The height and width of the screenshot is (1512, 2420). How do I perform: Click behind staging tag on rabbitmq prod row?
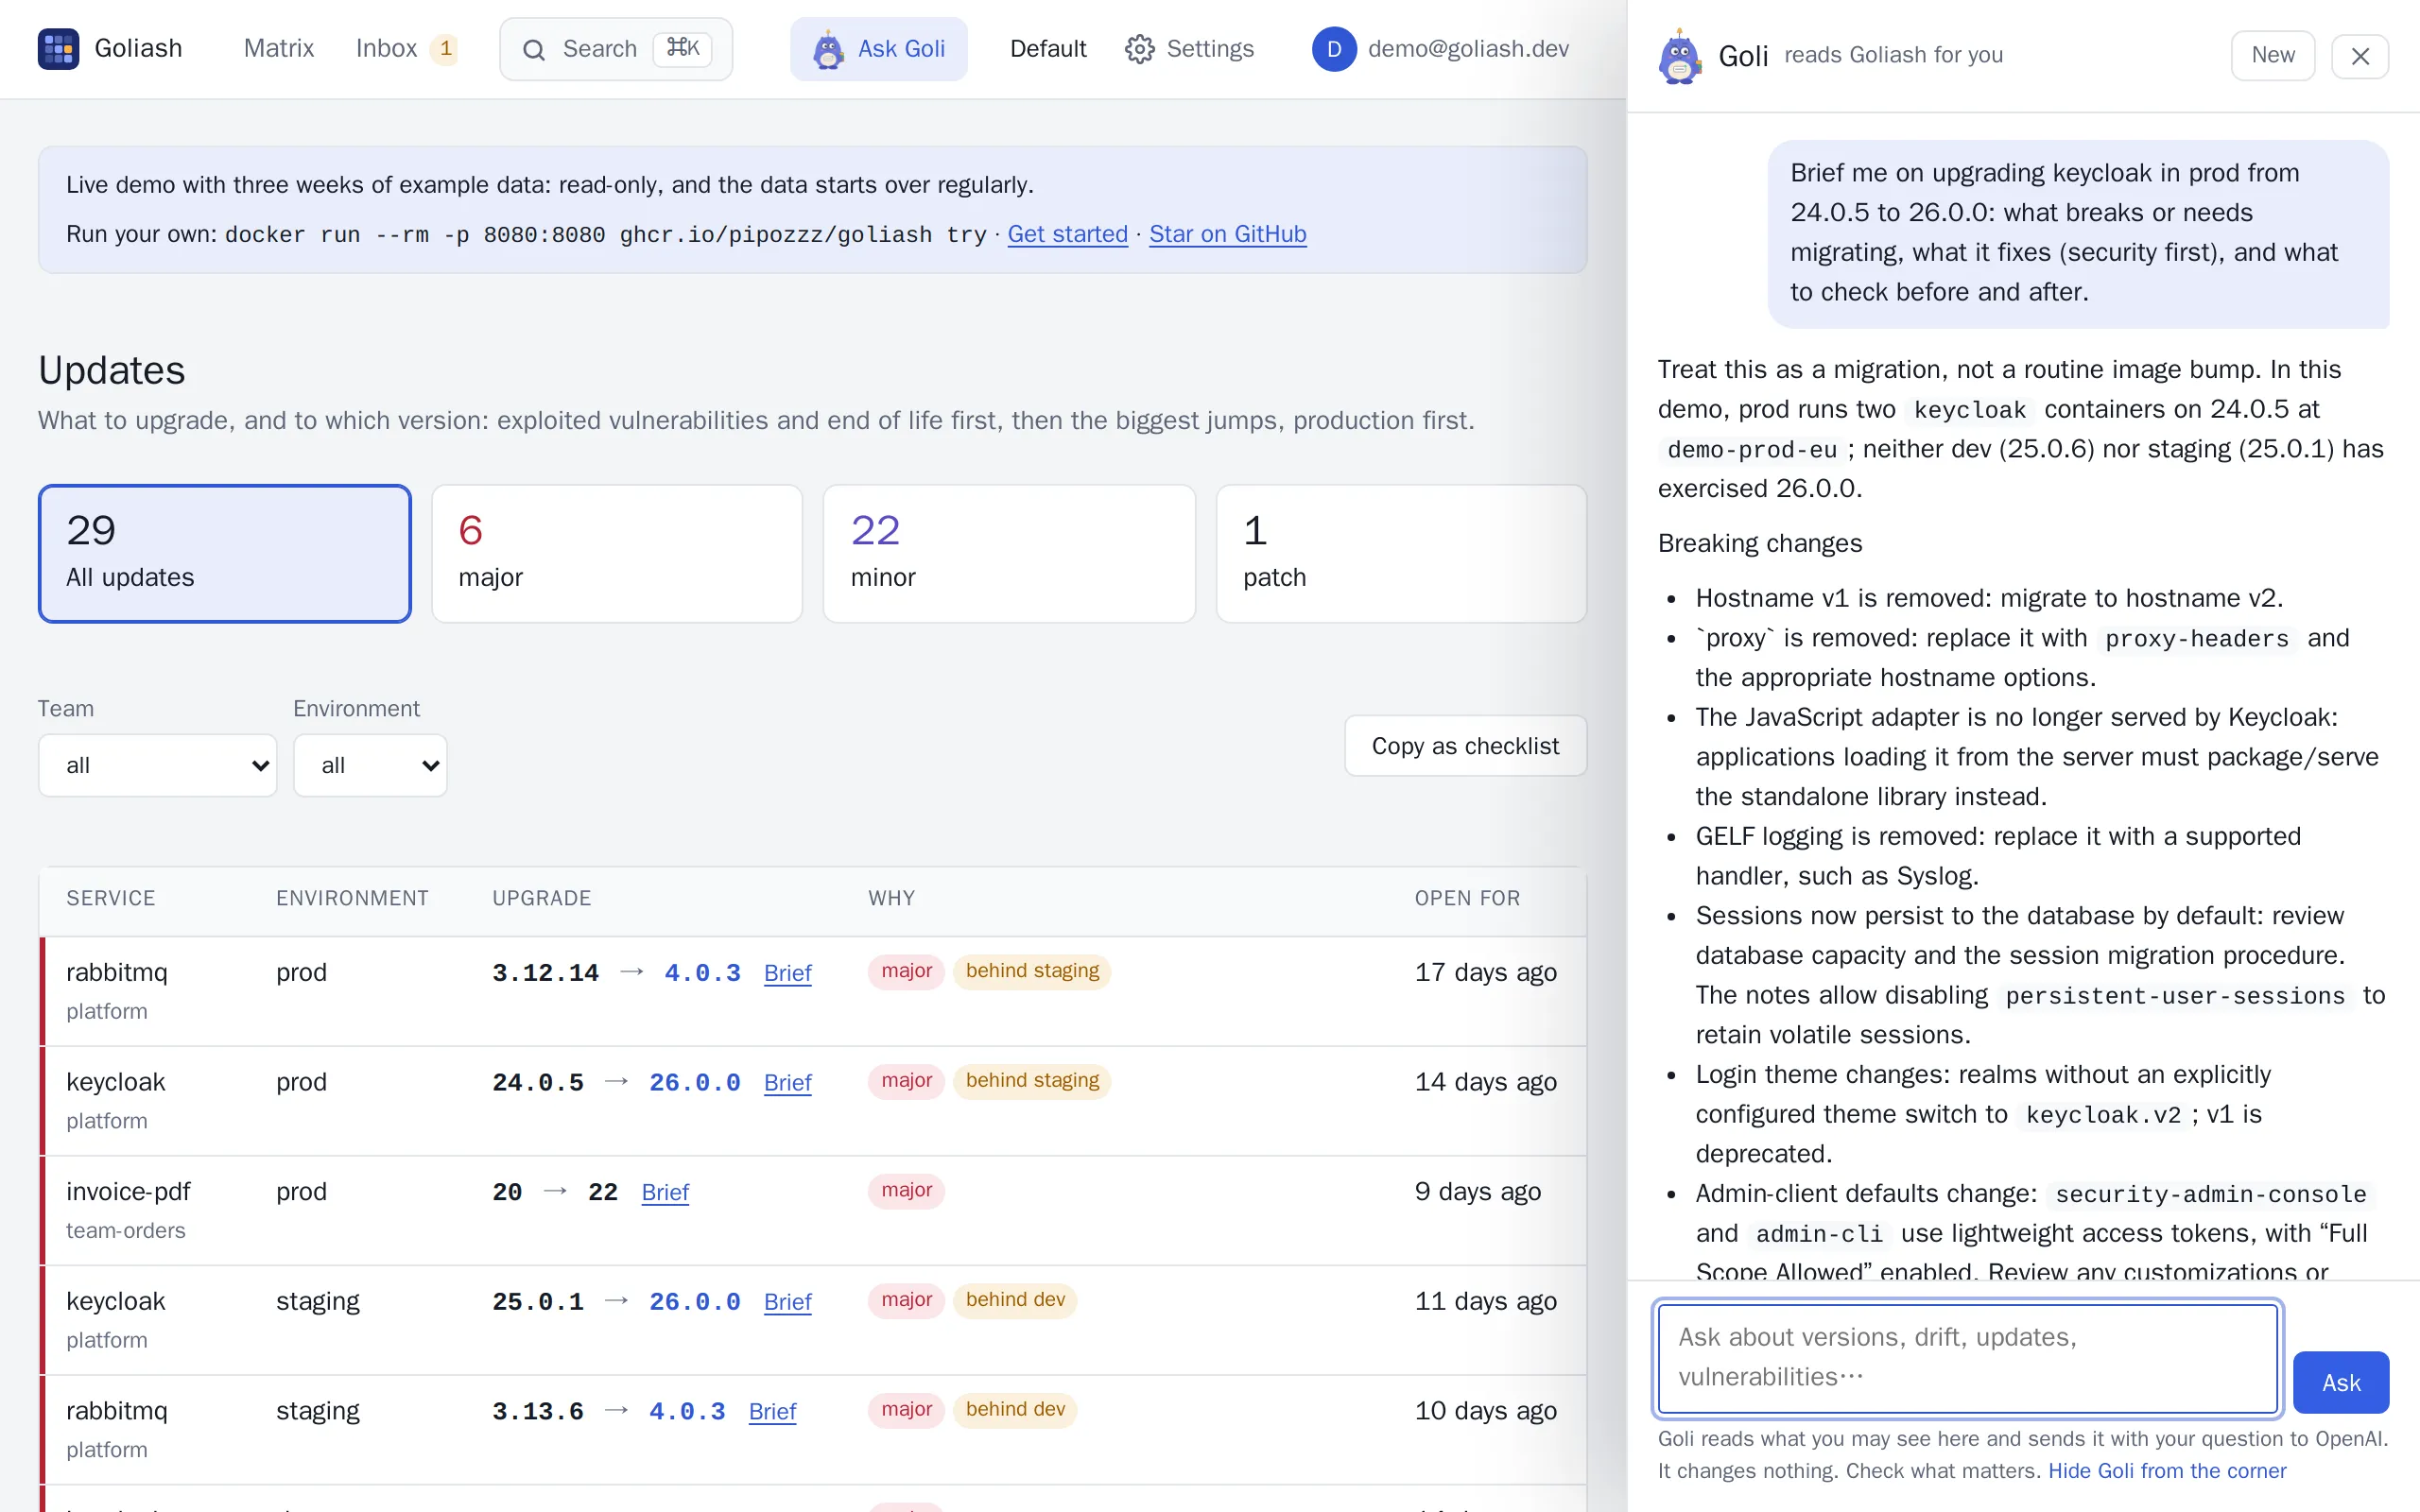[x=1032, y=971]
